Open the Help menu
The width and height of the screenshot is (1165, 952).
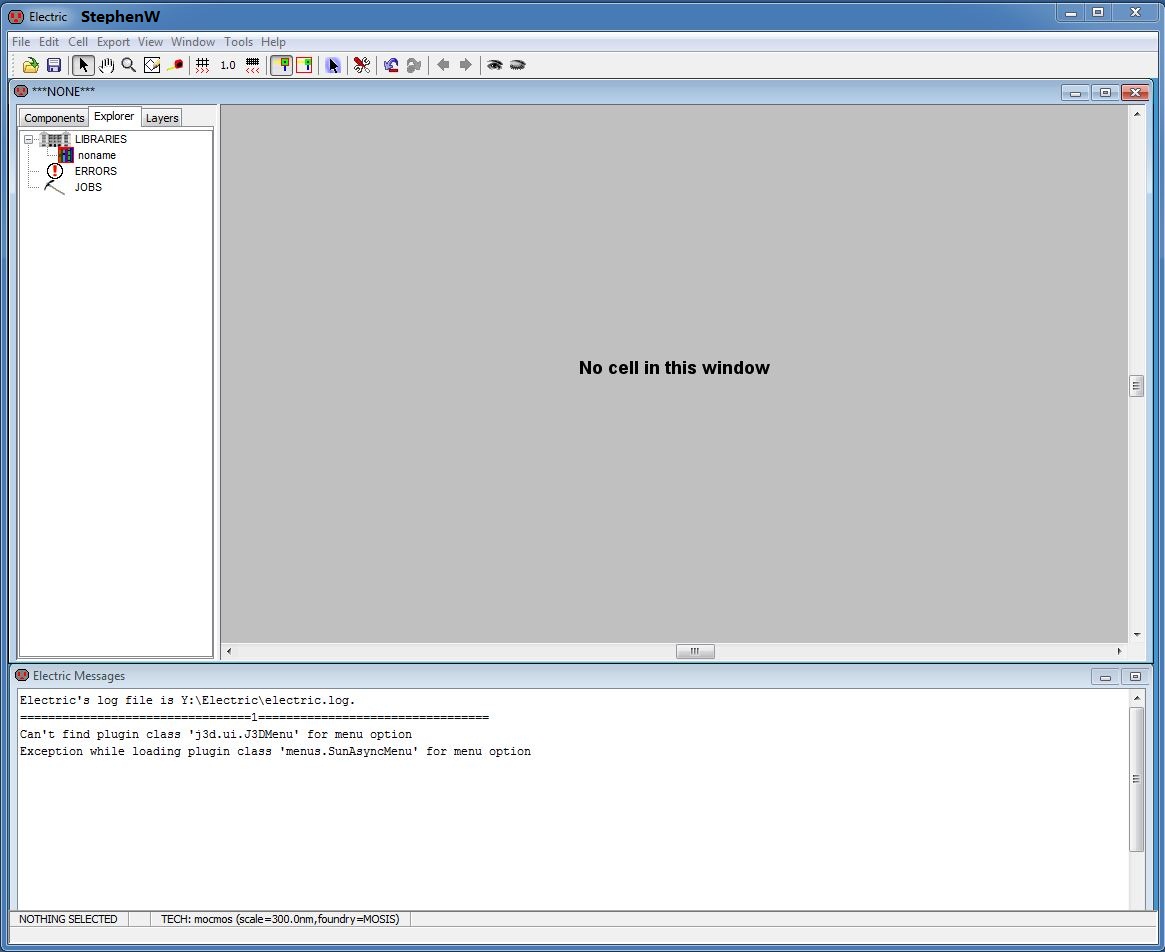pos(273,42)
